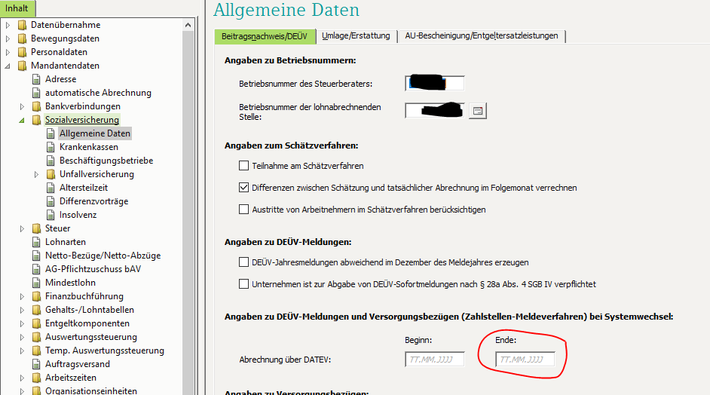The height and width of the screenshot is (395, 710).
Task: Expand the Unfallversicherung tree node arrow
Action: click(36, 174)
